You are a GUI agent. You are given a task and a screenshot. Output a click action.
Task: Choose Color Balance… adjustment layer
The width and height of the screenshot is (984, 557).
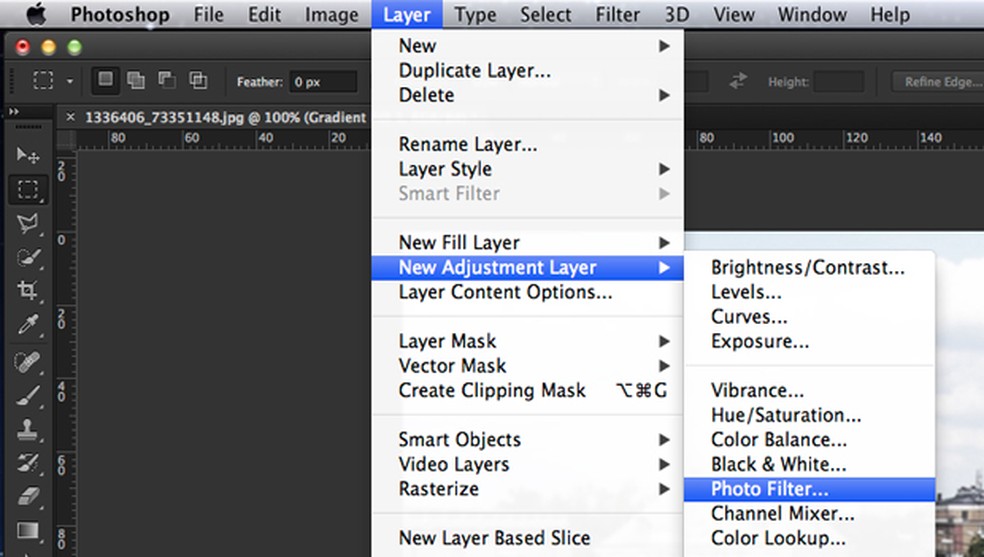[x=810, y=440]
